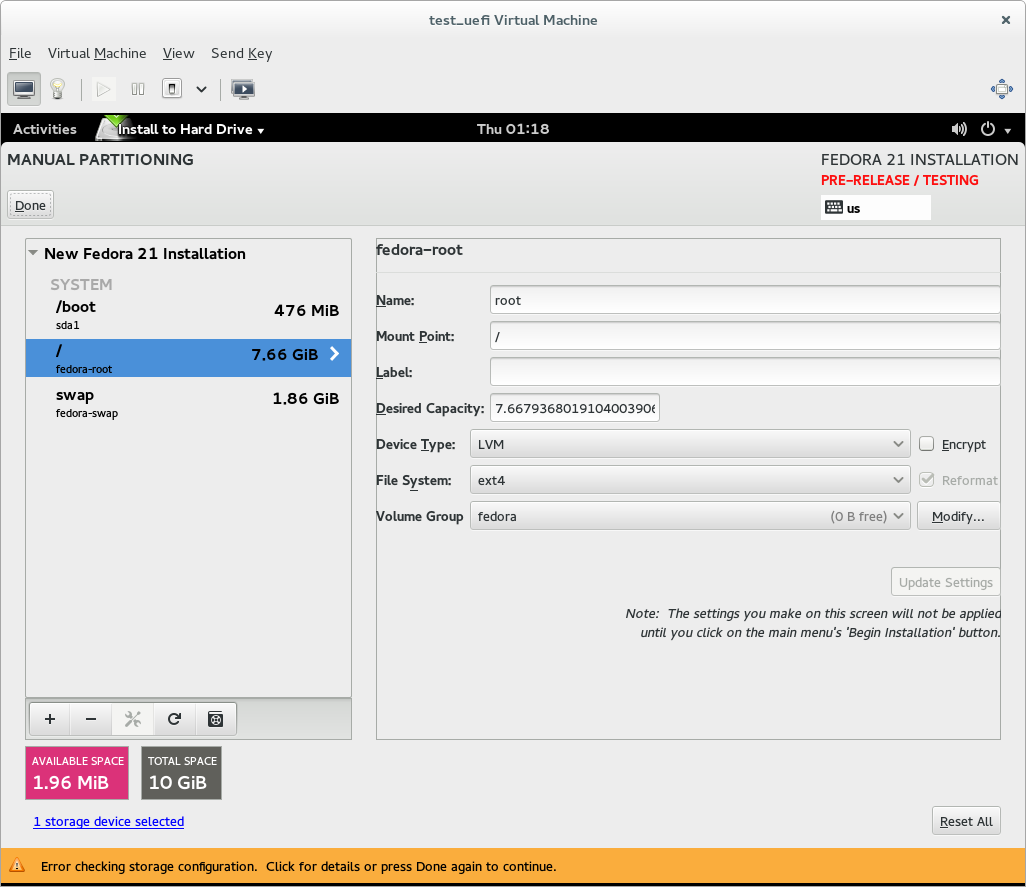Screen dimensions: 1026x887
Task: Click the MANUAL PARTITIONING title
Action: [100, 160]
